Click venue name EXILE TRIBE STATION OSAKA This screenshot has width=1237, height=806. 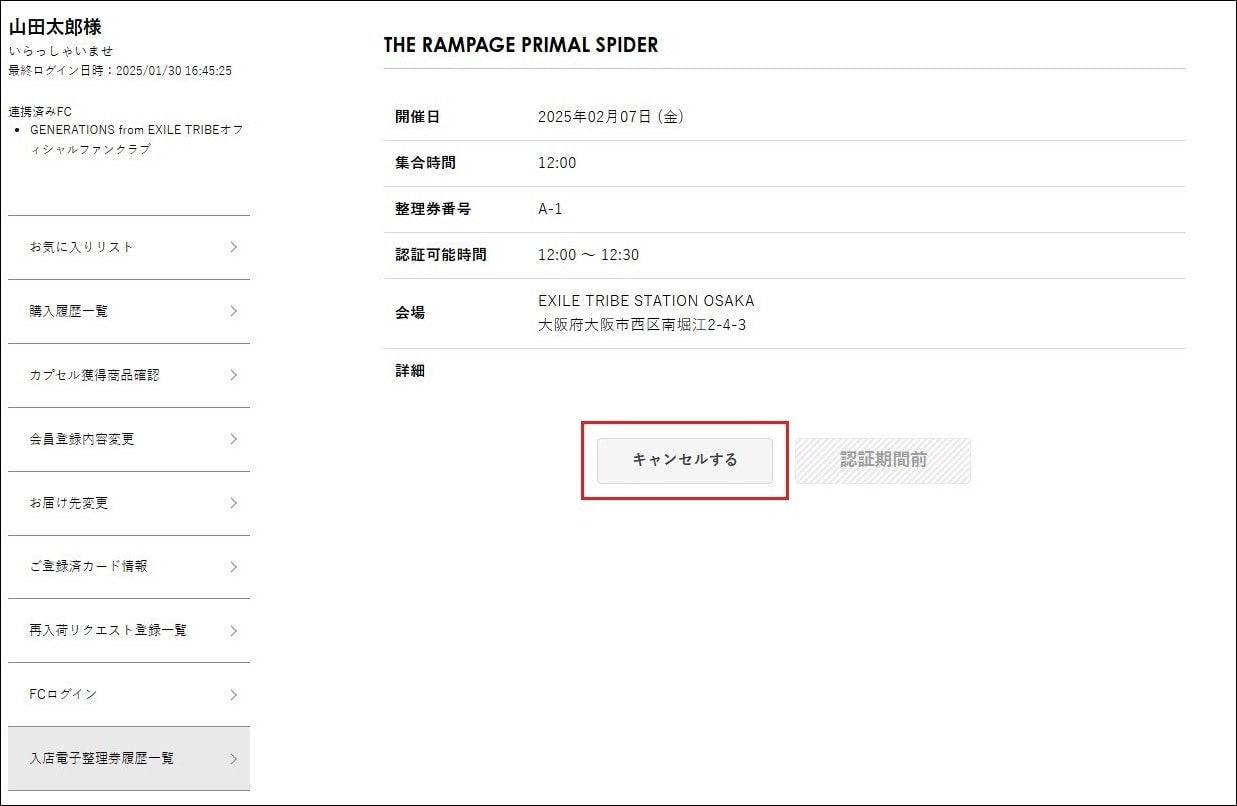646,301
